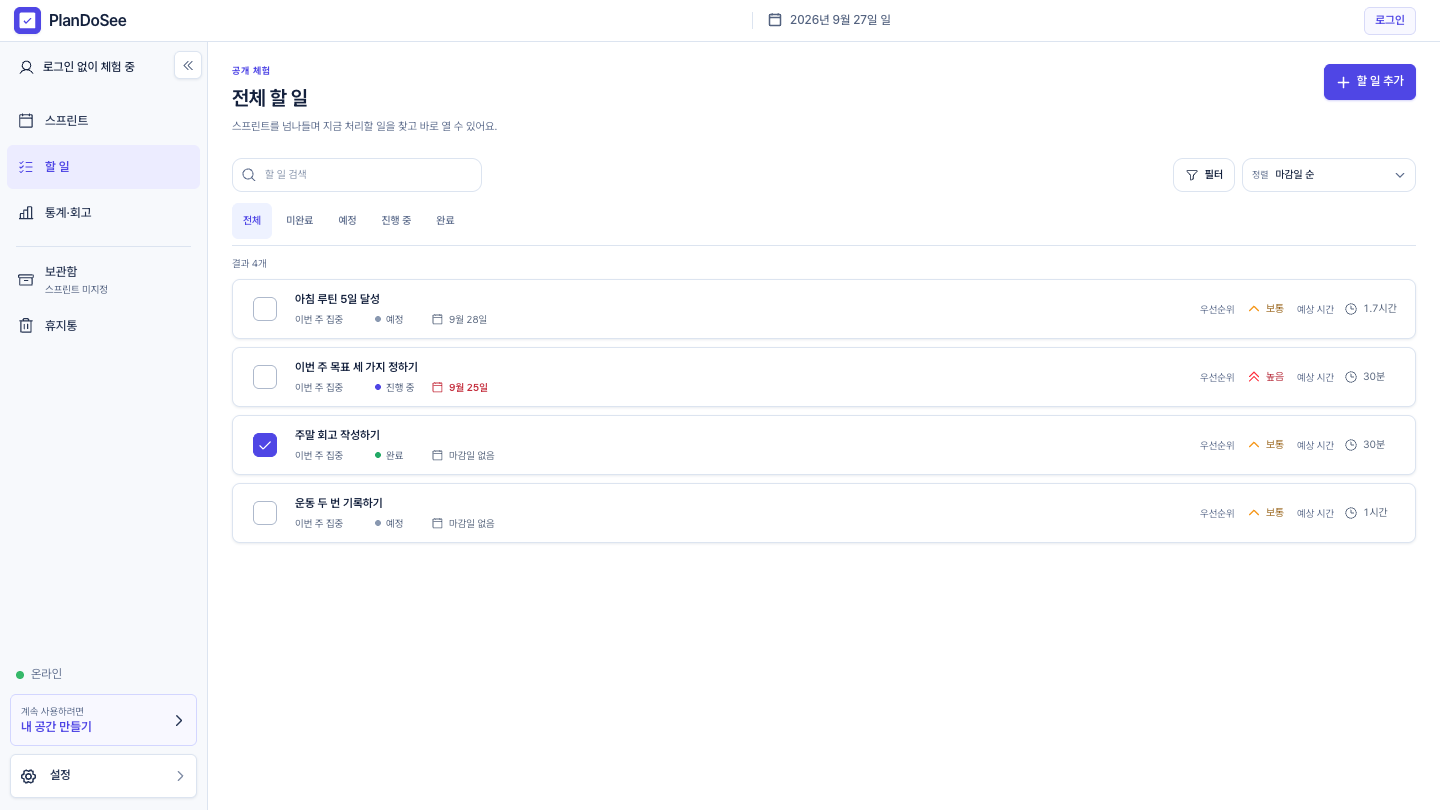Switch to the 예정 tab
Viewport: 1440px width, 810px height.
(348, 221)
